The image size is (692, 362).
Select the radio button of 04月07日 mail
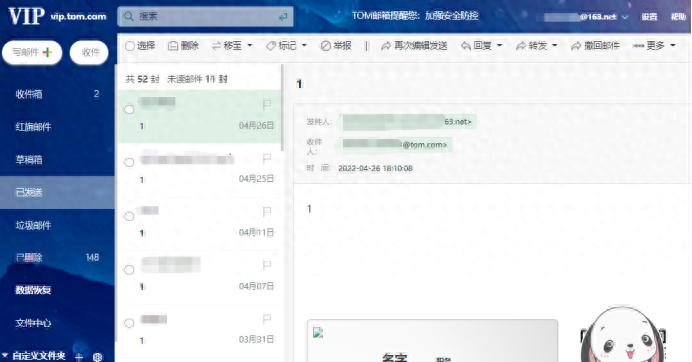[x=129, y=270]
